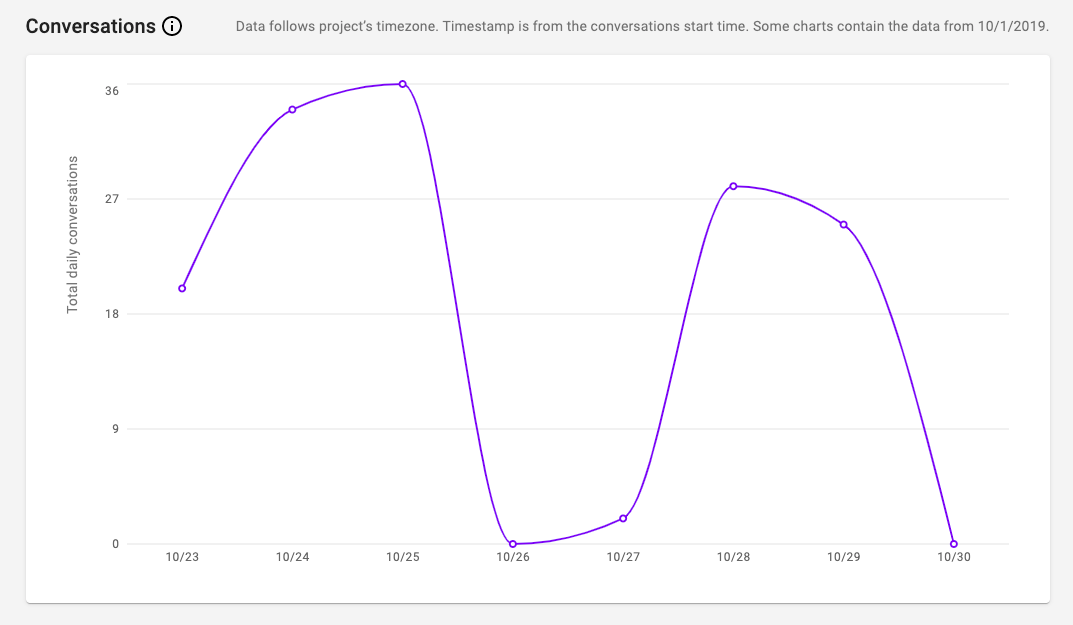Select the 10/24 data point

pos(292,110)
